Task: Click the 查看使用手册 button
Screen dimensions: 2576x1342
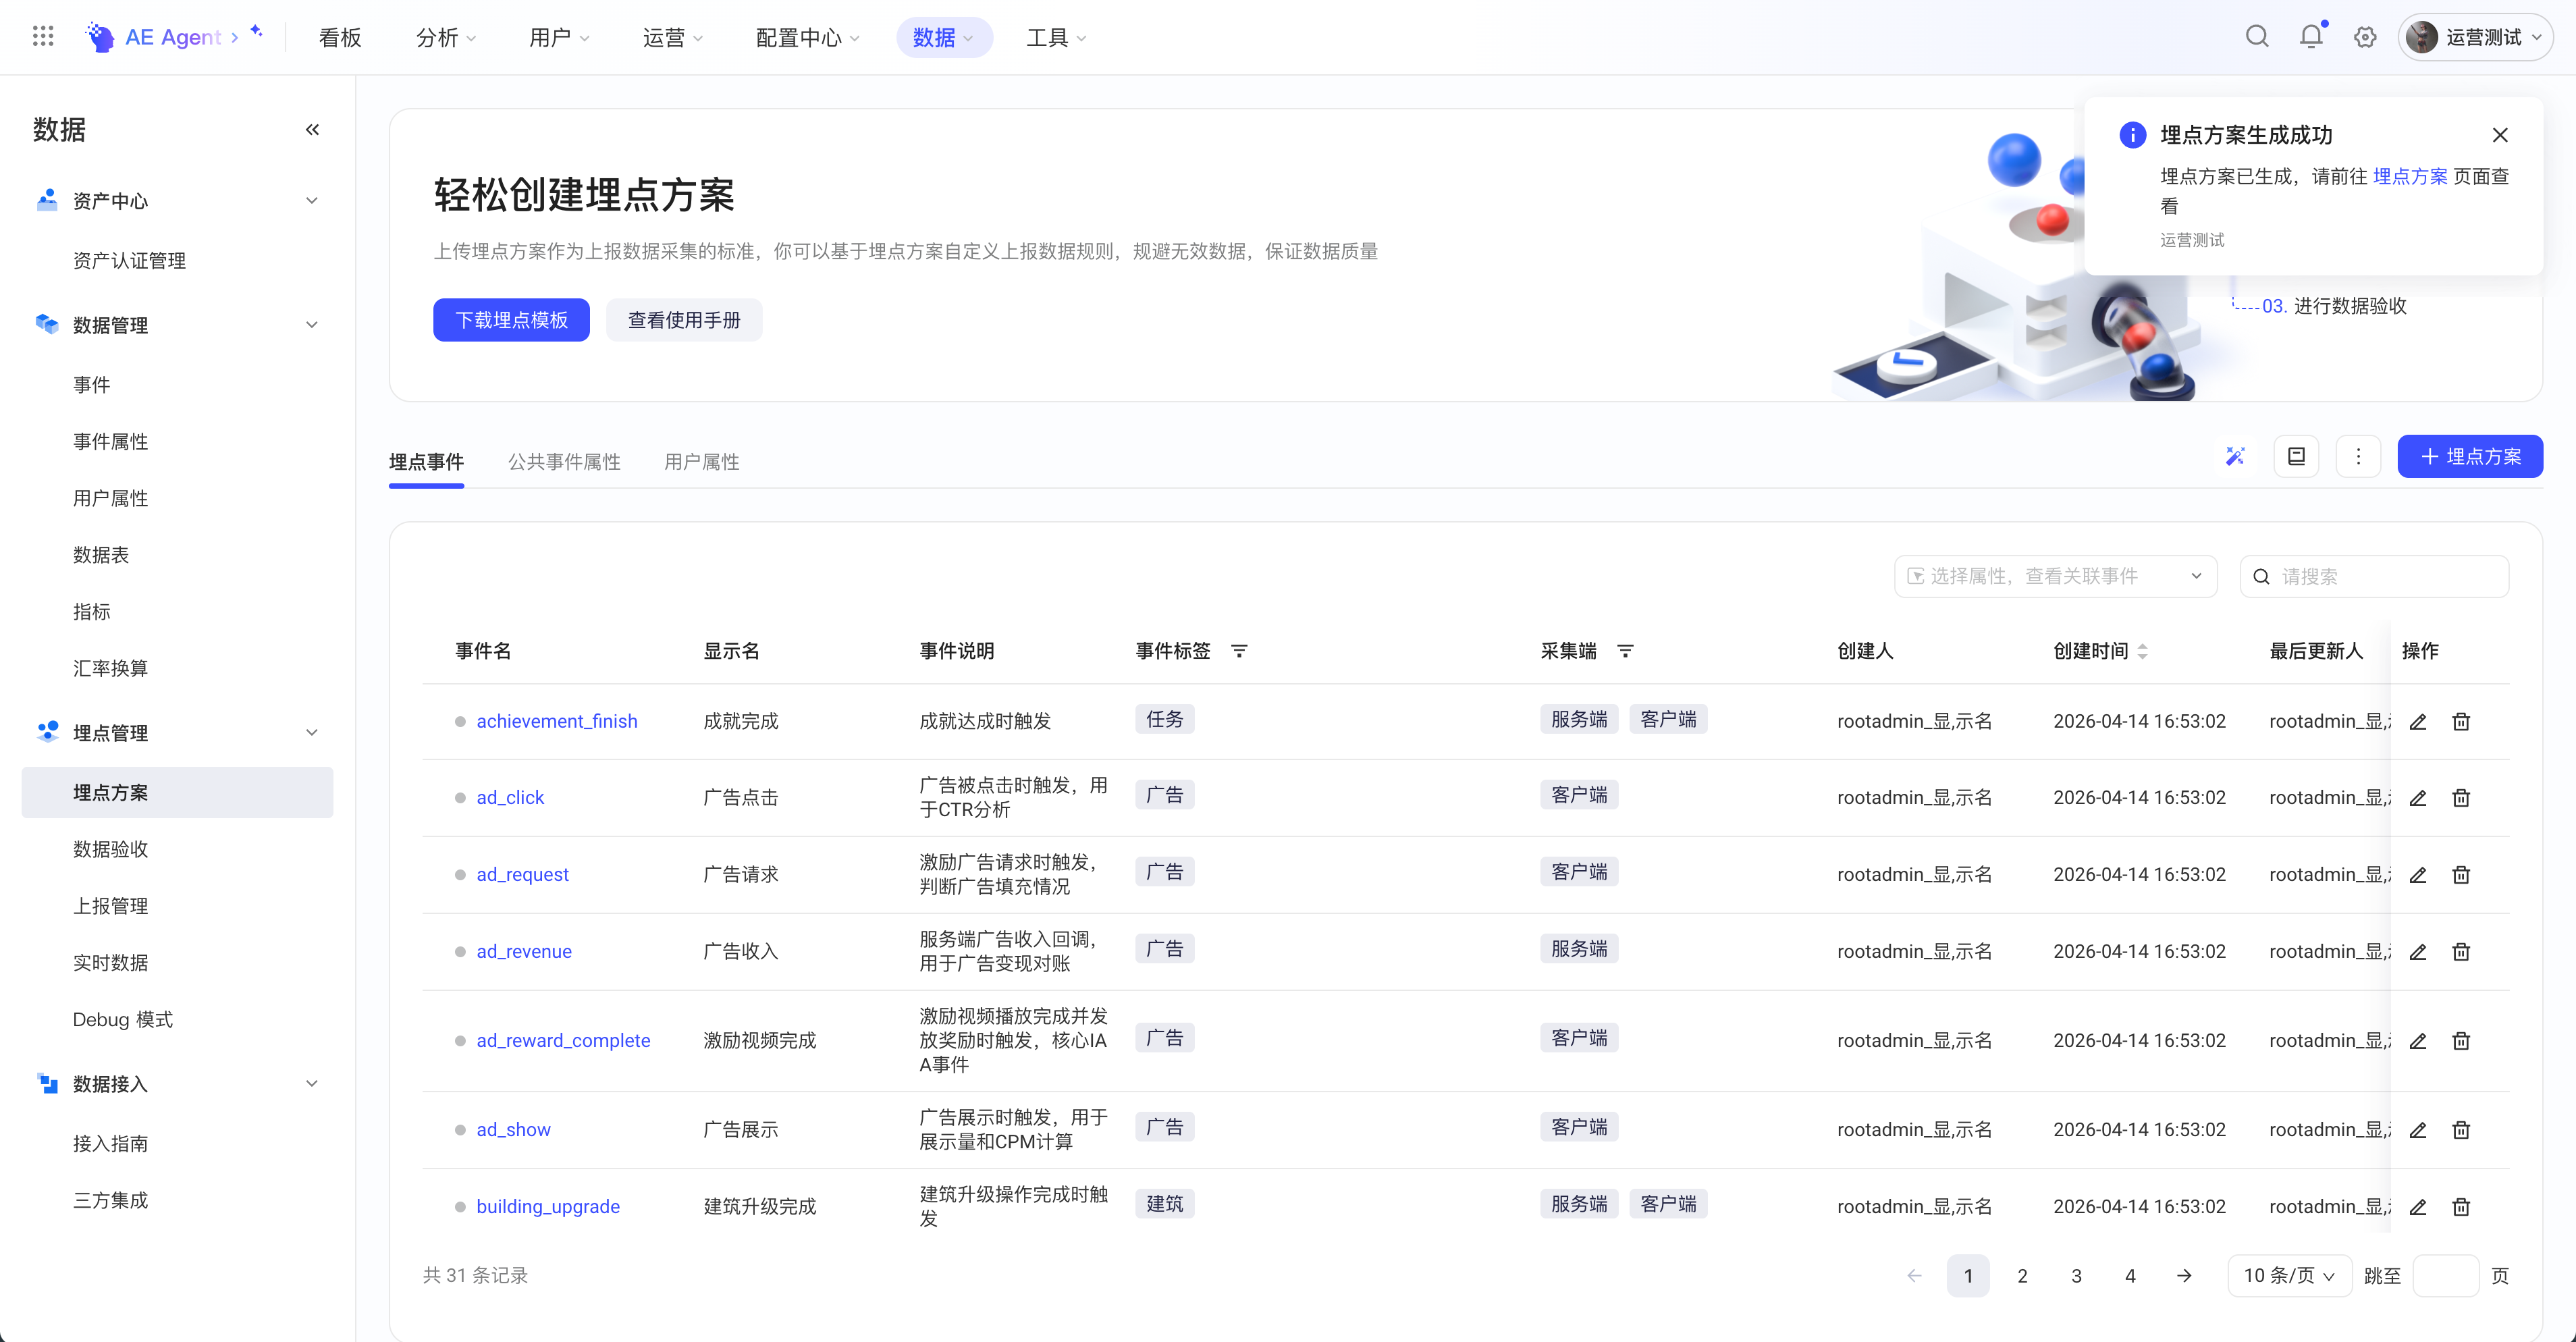Action: 684,320
